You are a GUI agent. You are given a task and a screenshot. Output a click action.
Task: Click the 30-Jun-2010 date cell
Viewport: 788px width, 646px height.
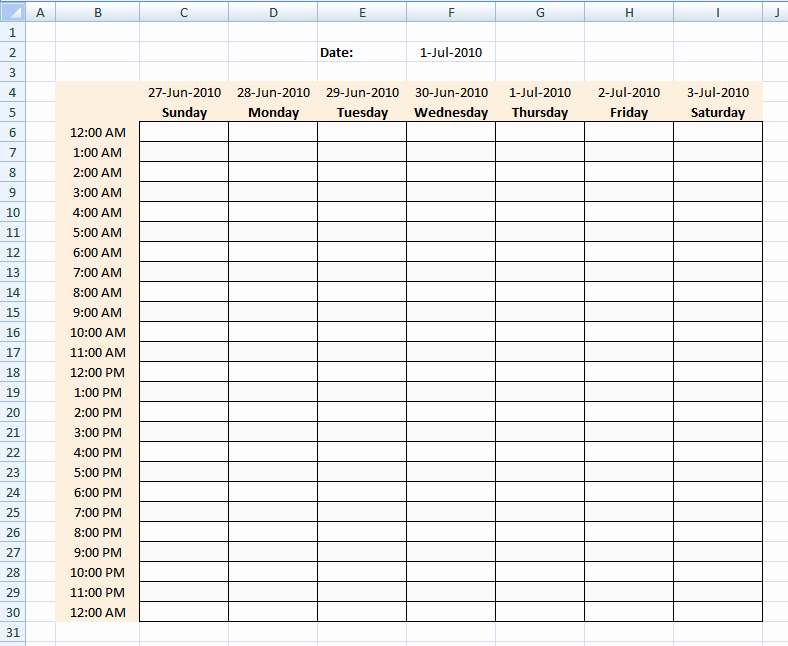click(x=451, y=92)
